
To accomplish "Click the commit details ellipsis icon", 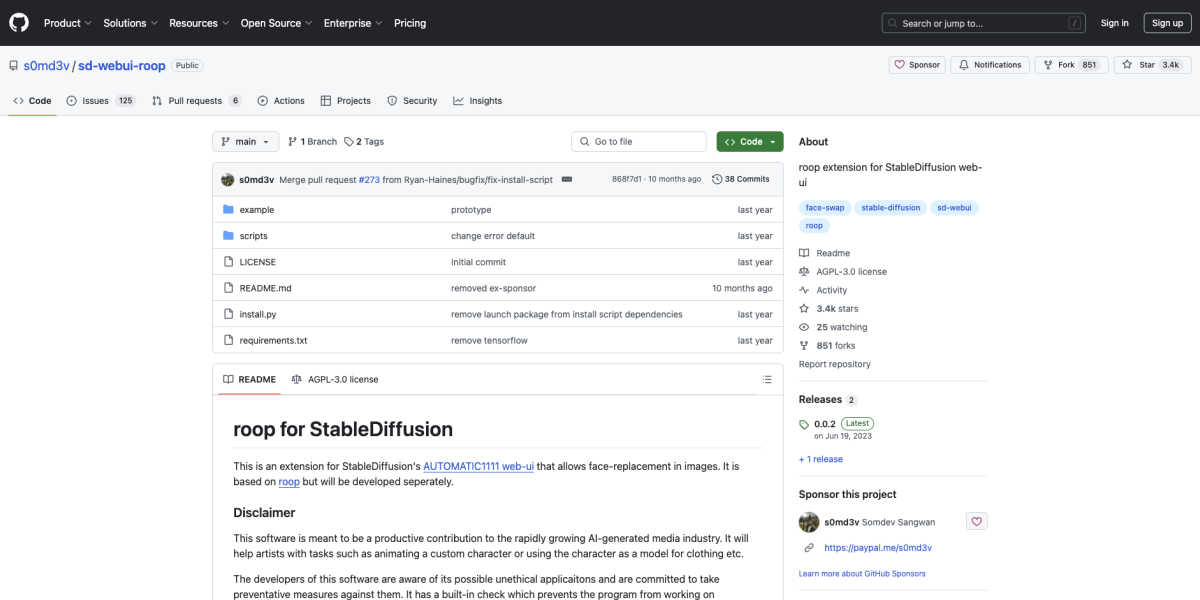I will click(566, 179).
